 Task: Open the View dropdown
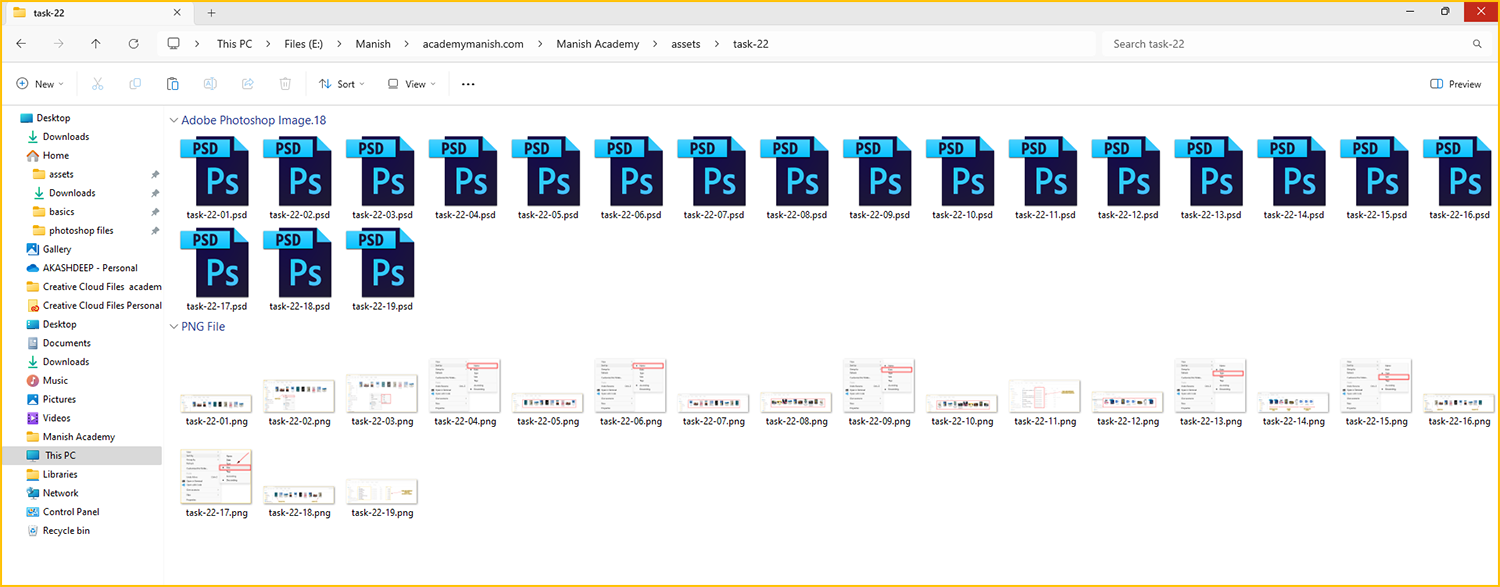pyautogui.click(x=411, y=84)
